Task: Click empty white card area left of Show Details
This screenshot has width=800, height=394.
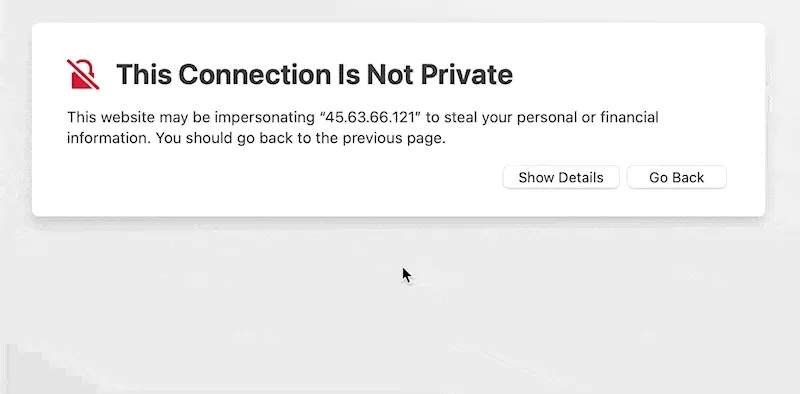Action: (x=281, y=179)
